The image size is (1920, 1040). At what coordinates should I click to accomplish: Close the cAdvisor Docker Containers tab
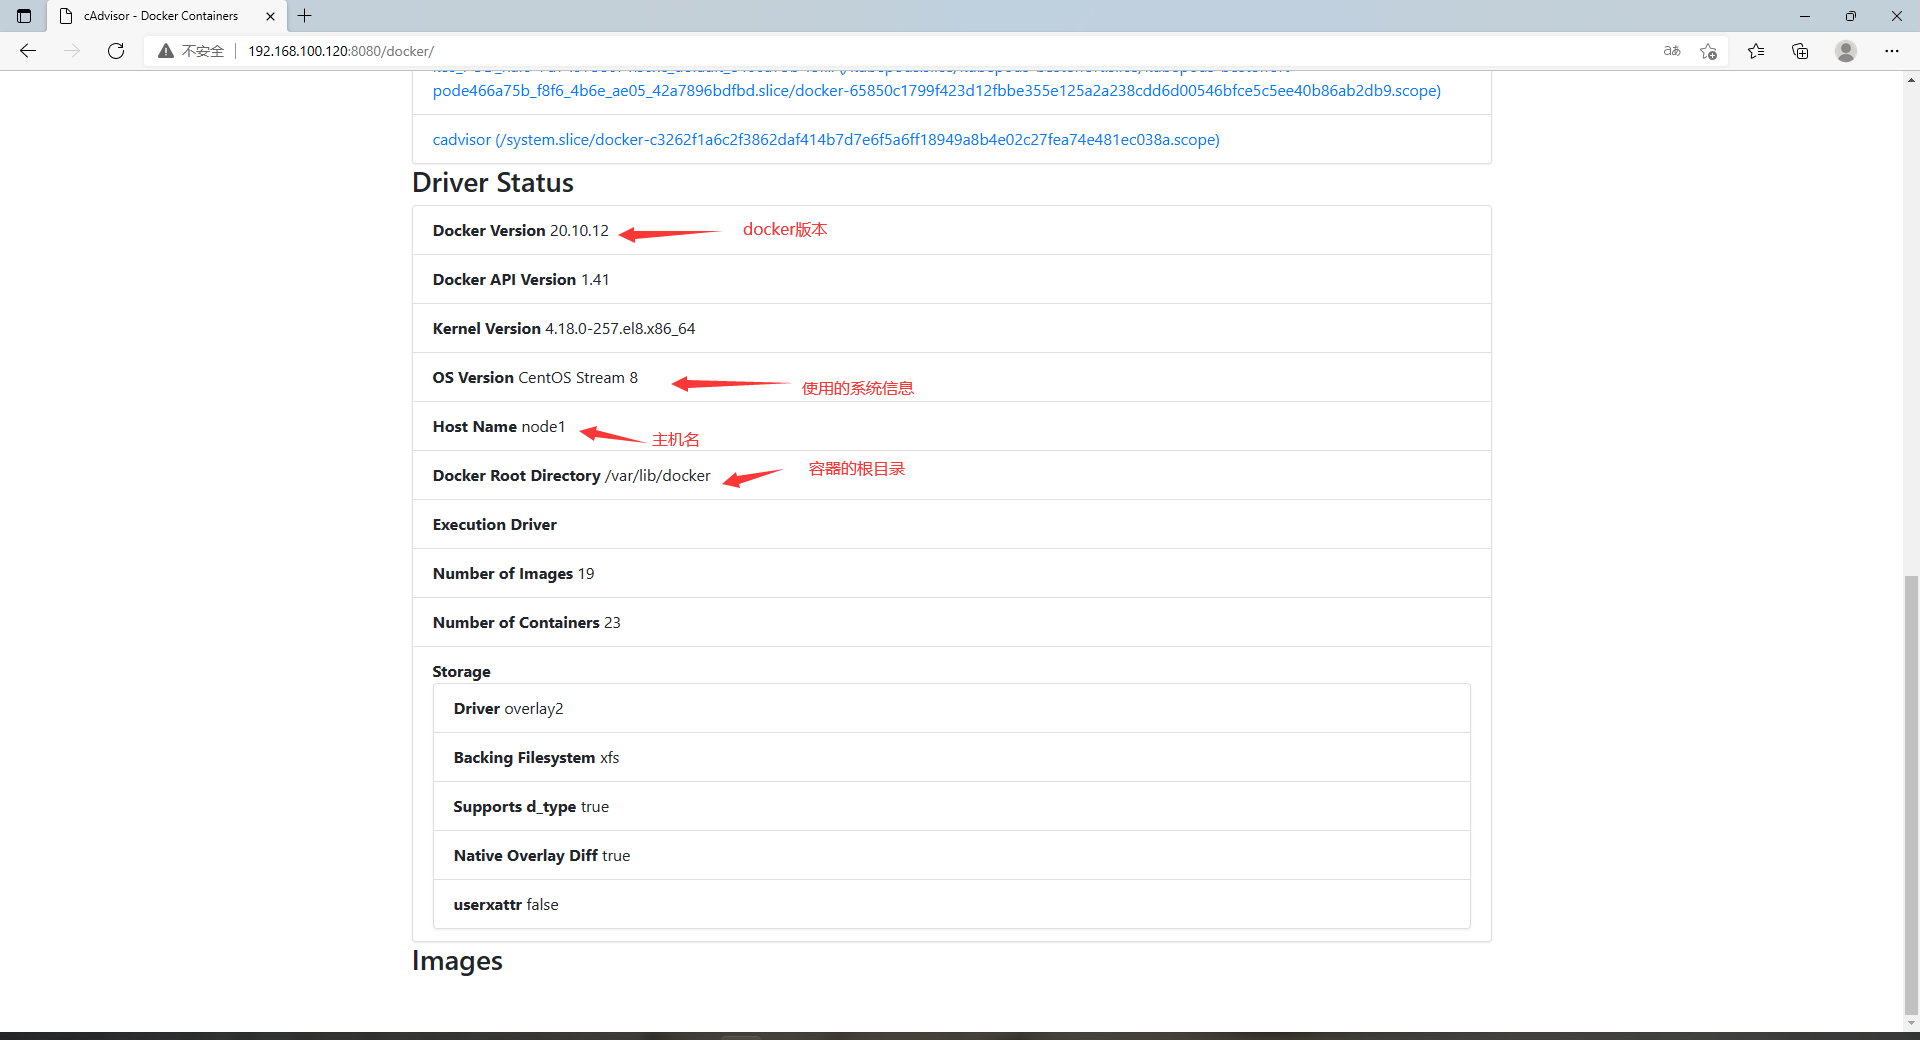tap(270, 16)
